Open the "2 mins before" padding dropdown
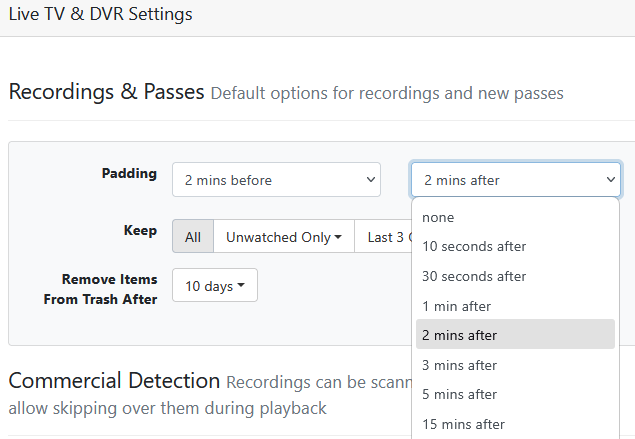This screenshot has width=635, height=439. tap(276, 180)
